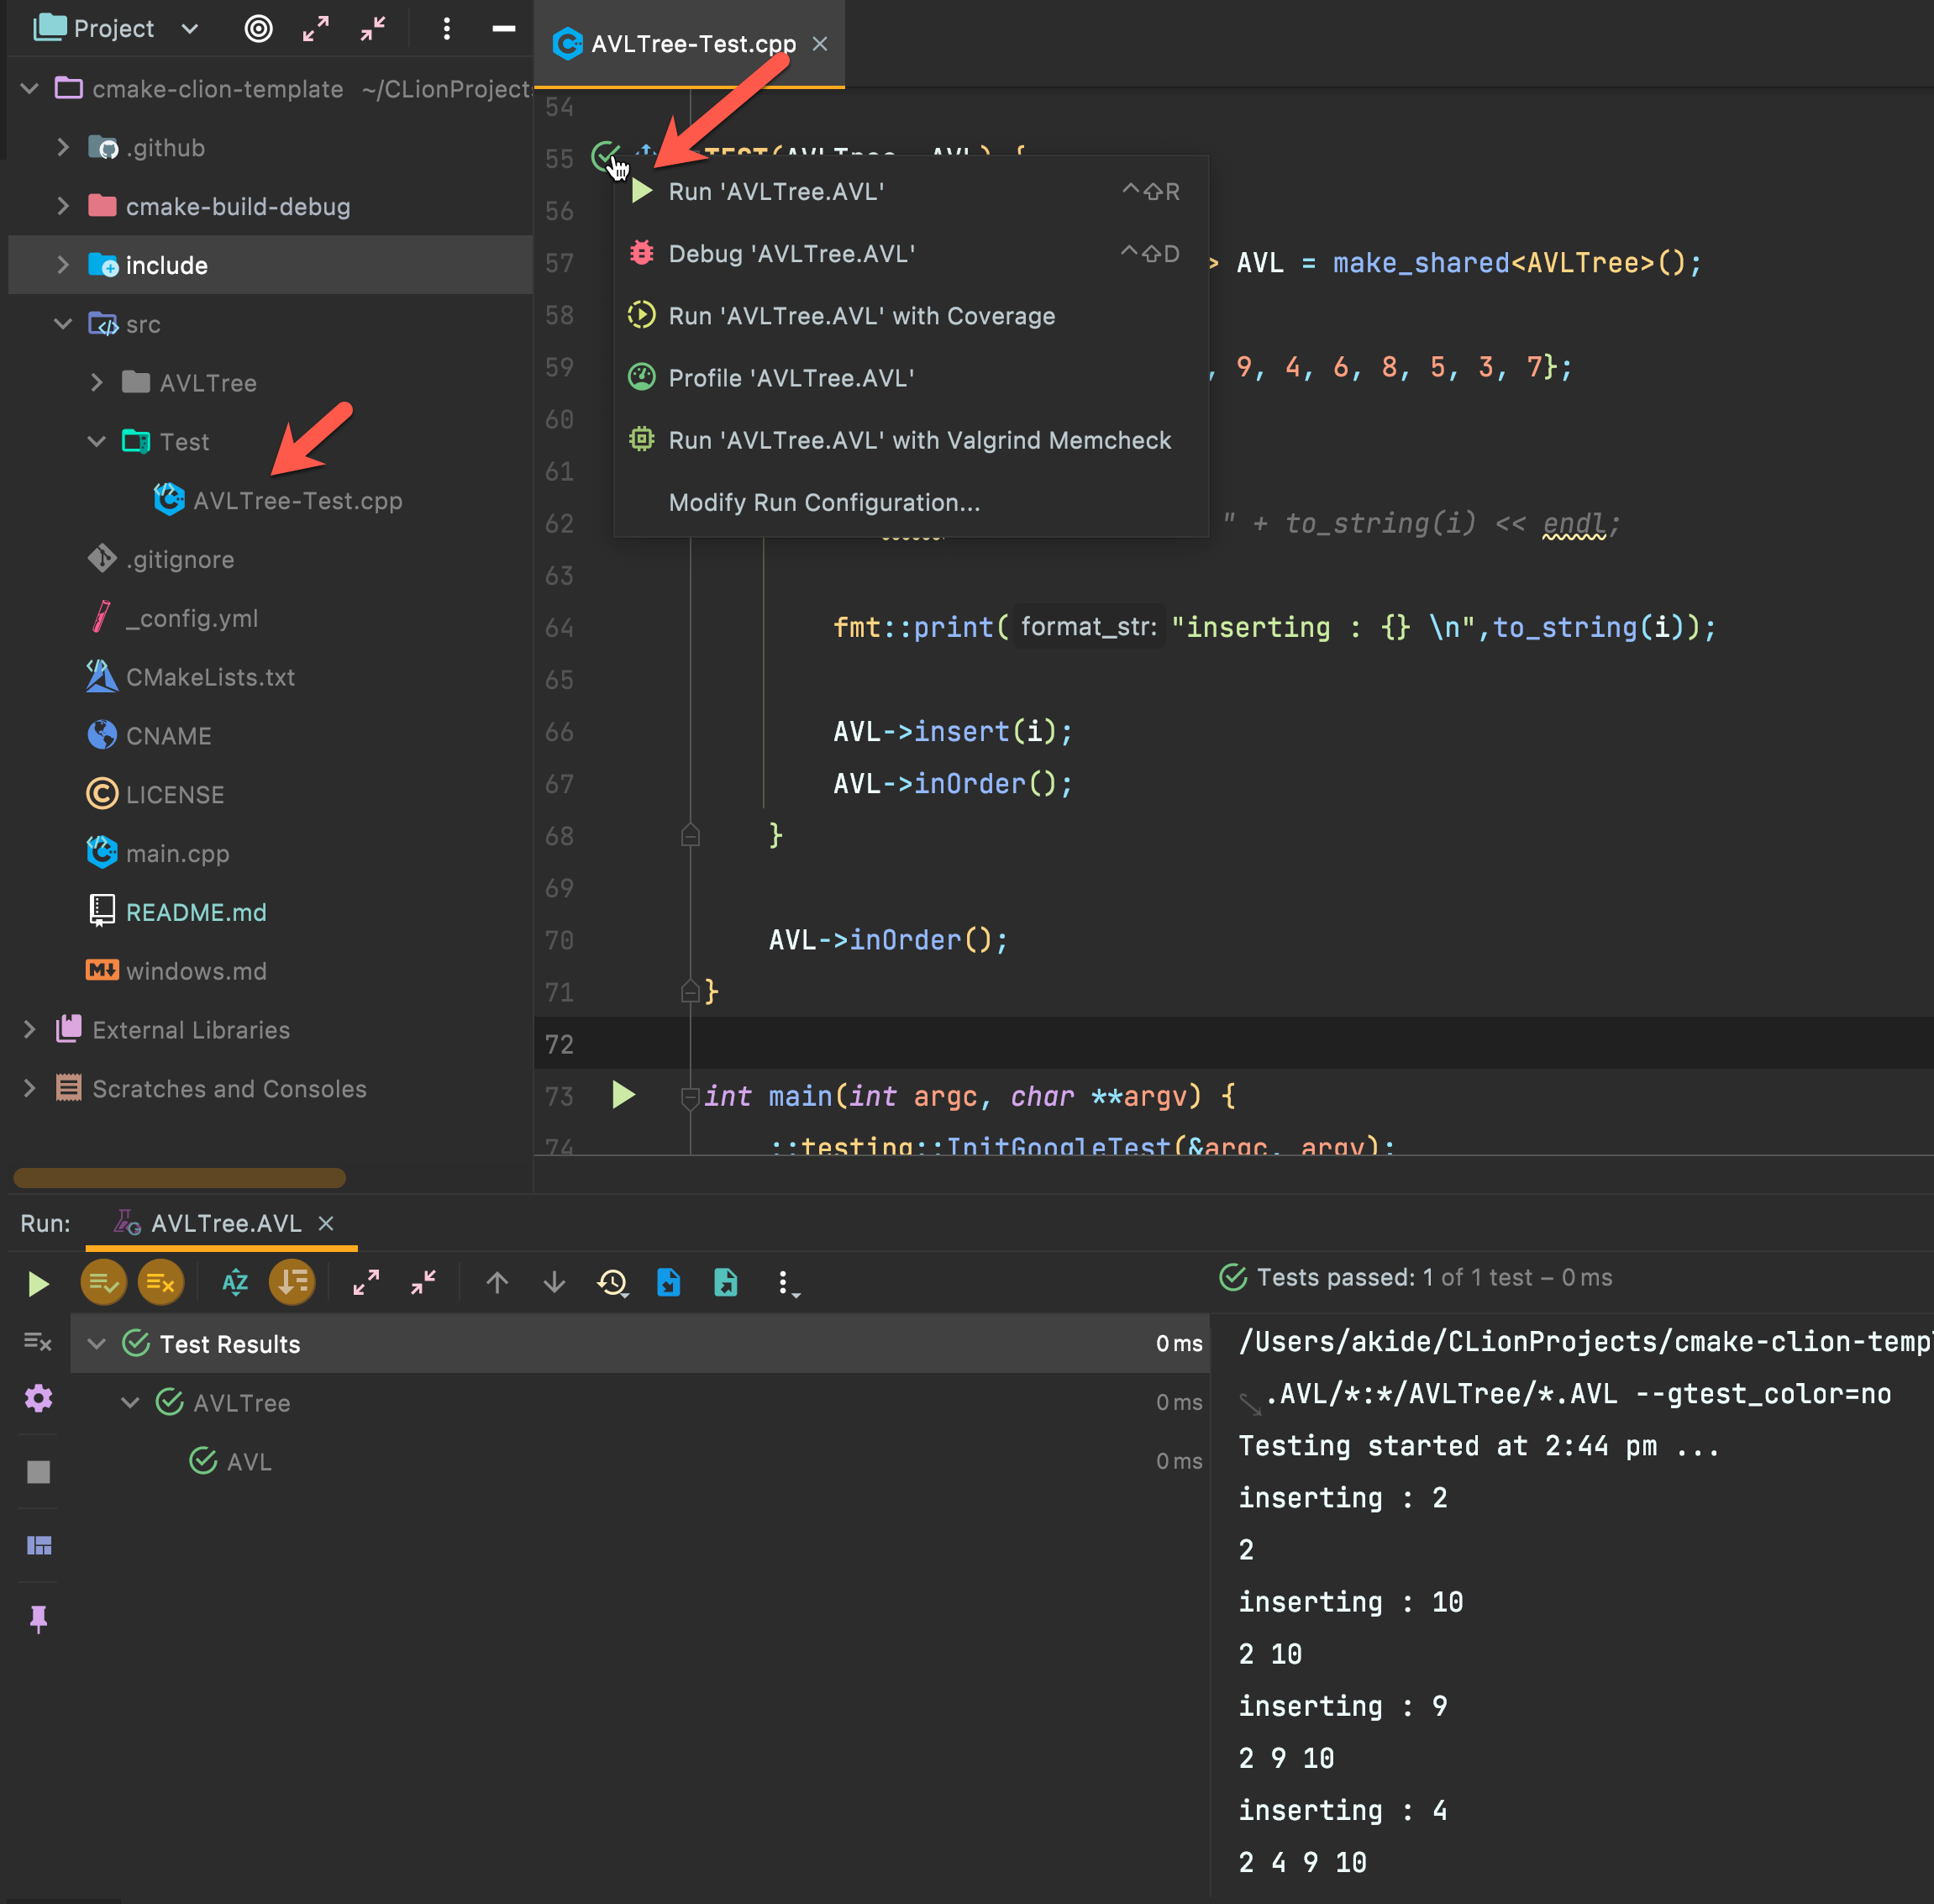Click Modify Run Configuration option
The width and height of the screenshot is (1934, 1904).
click(824, 503)
